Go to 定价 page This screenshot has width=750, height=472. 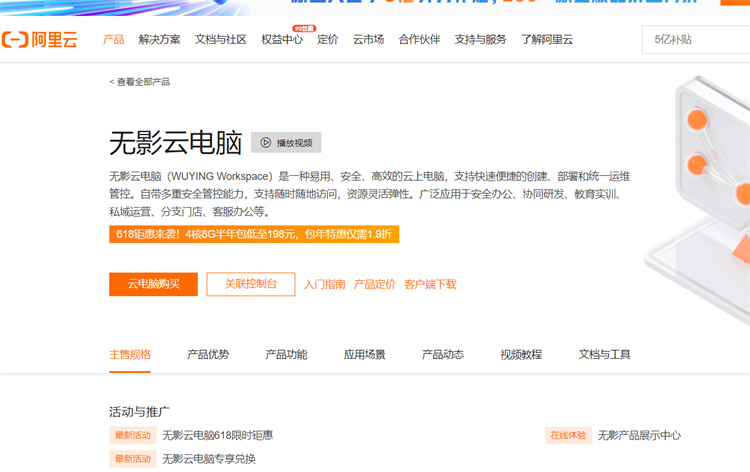328,40
